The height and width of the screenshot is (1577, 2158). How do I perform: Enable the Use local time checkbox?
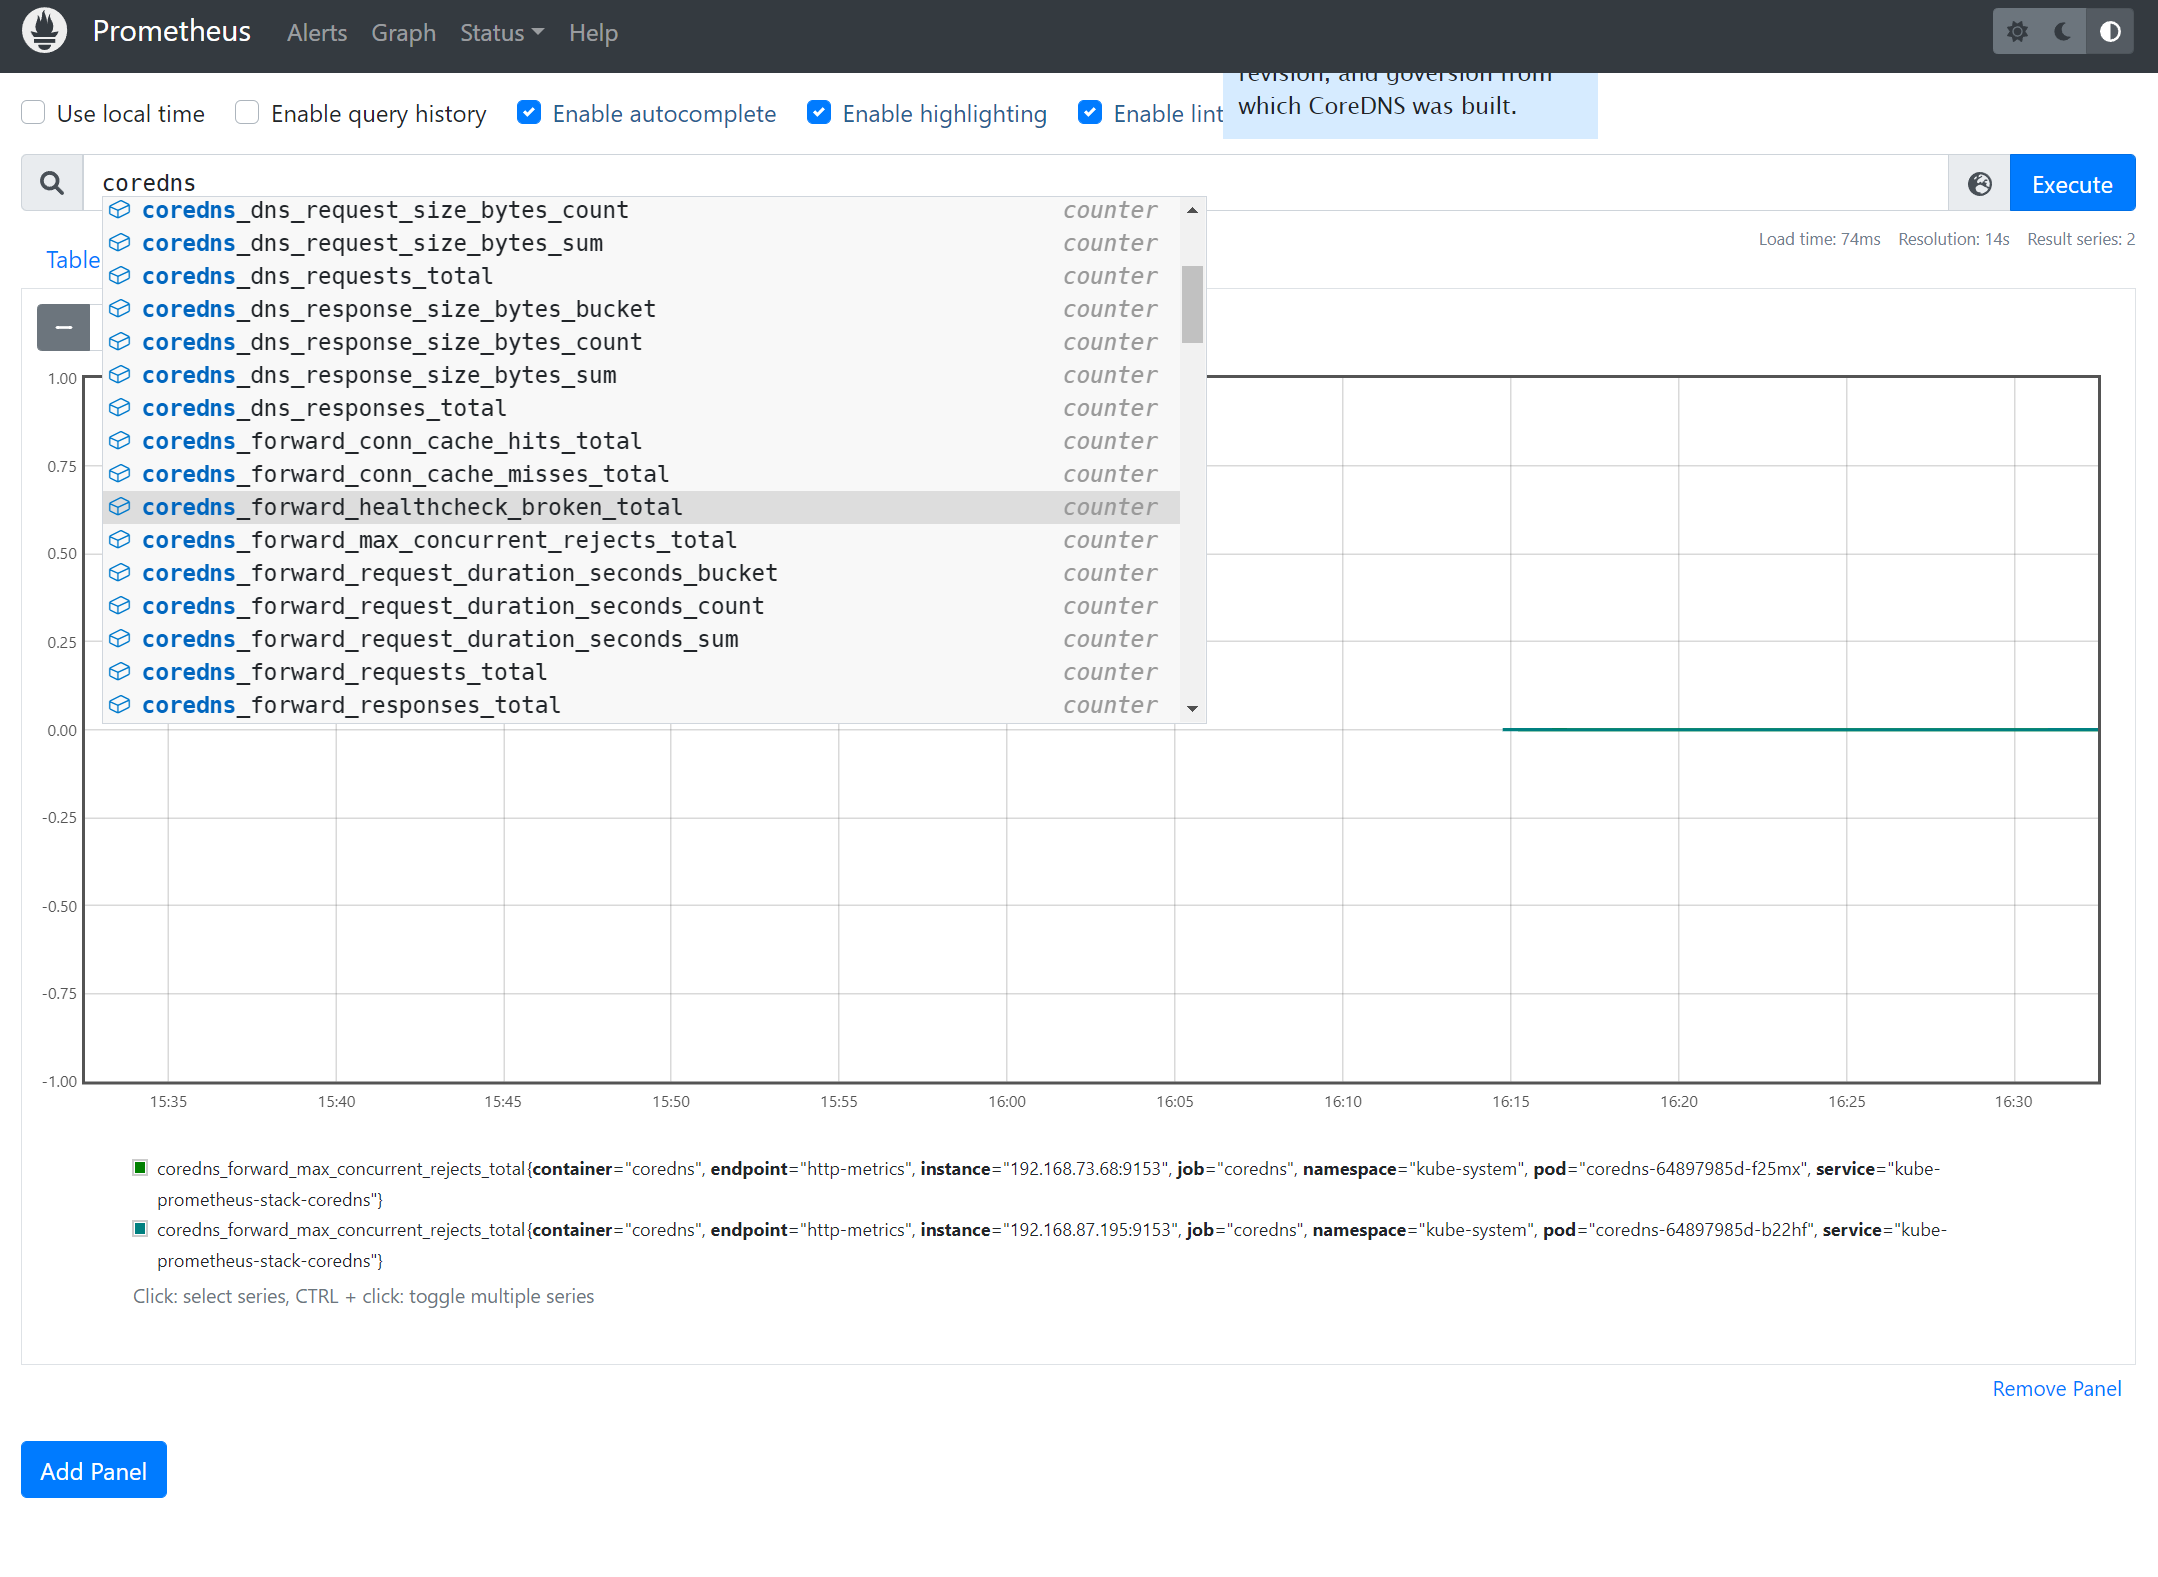point(34,112)
